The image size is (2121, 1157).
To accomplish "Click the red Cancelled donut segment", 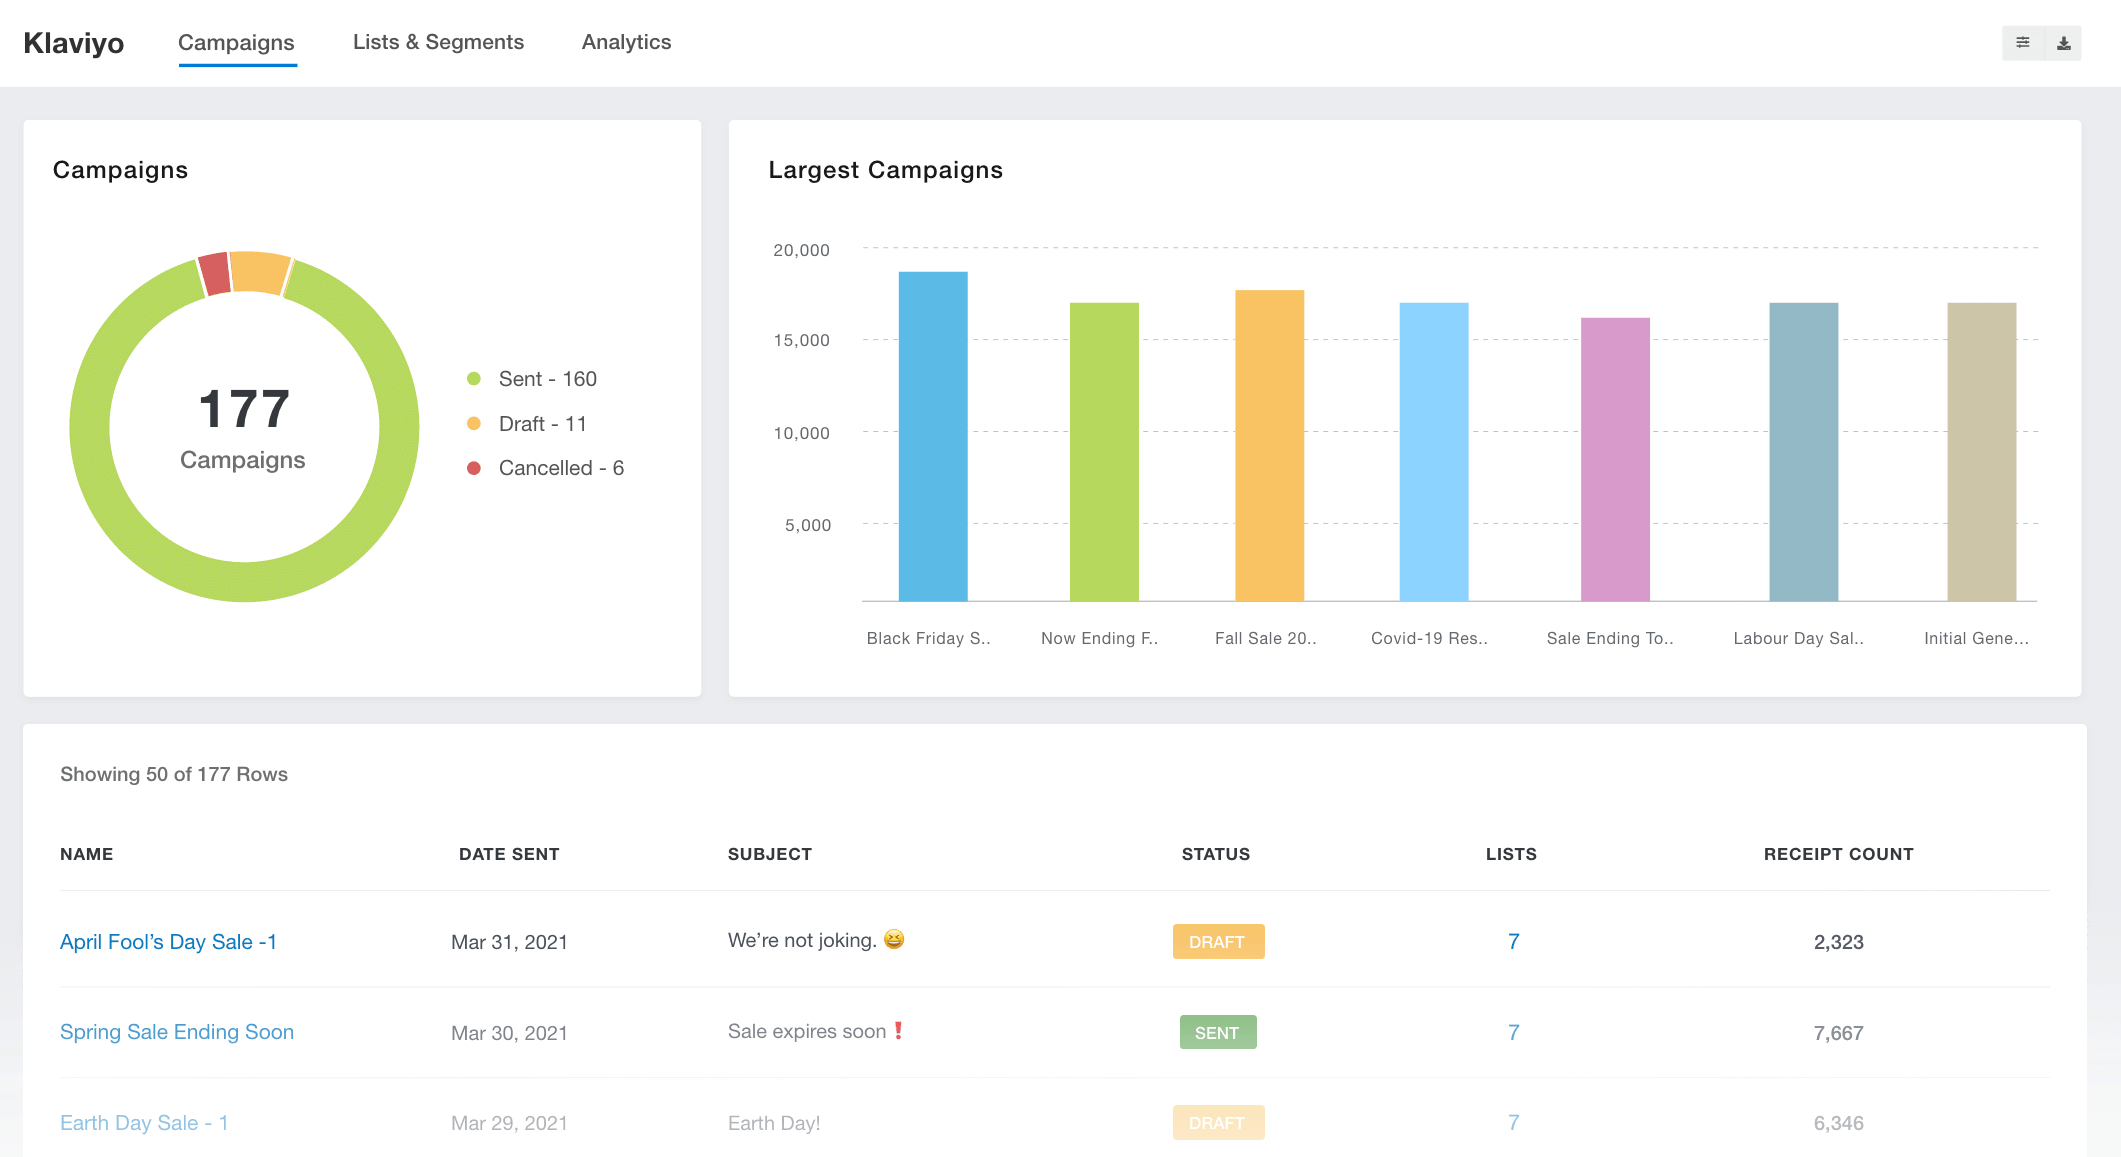I will point(215,274).
